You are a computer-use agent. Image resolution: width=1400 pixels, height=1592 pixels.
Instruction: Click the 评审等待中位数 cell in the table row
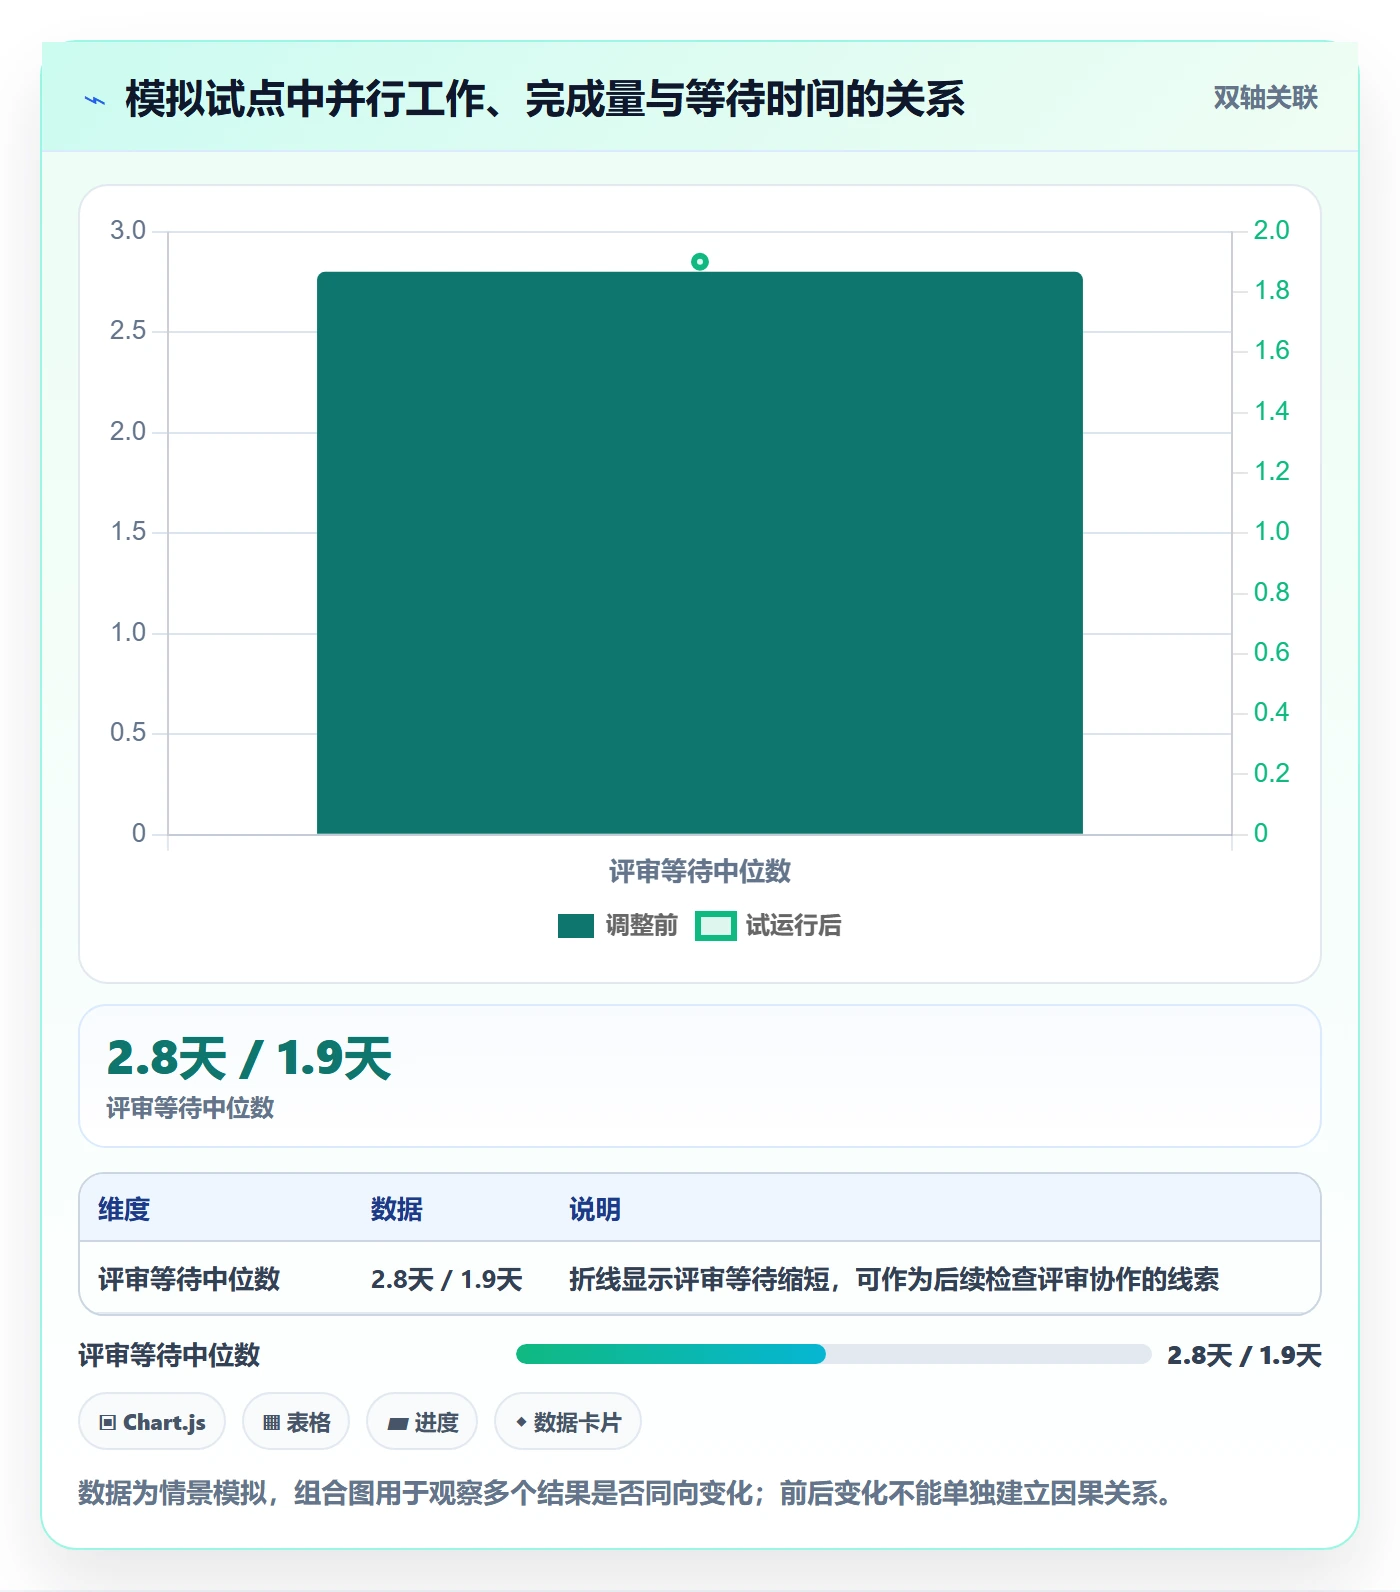(x=189, y=1279)
